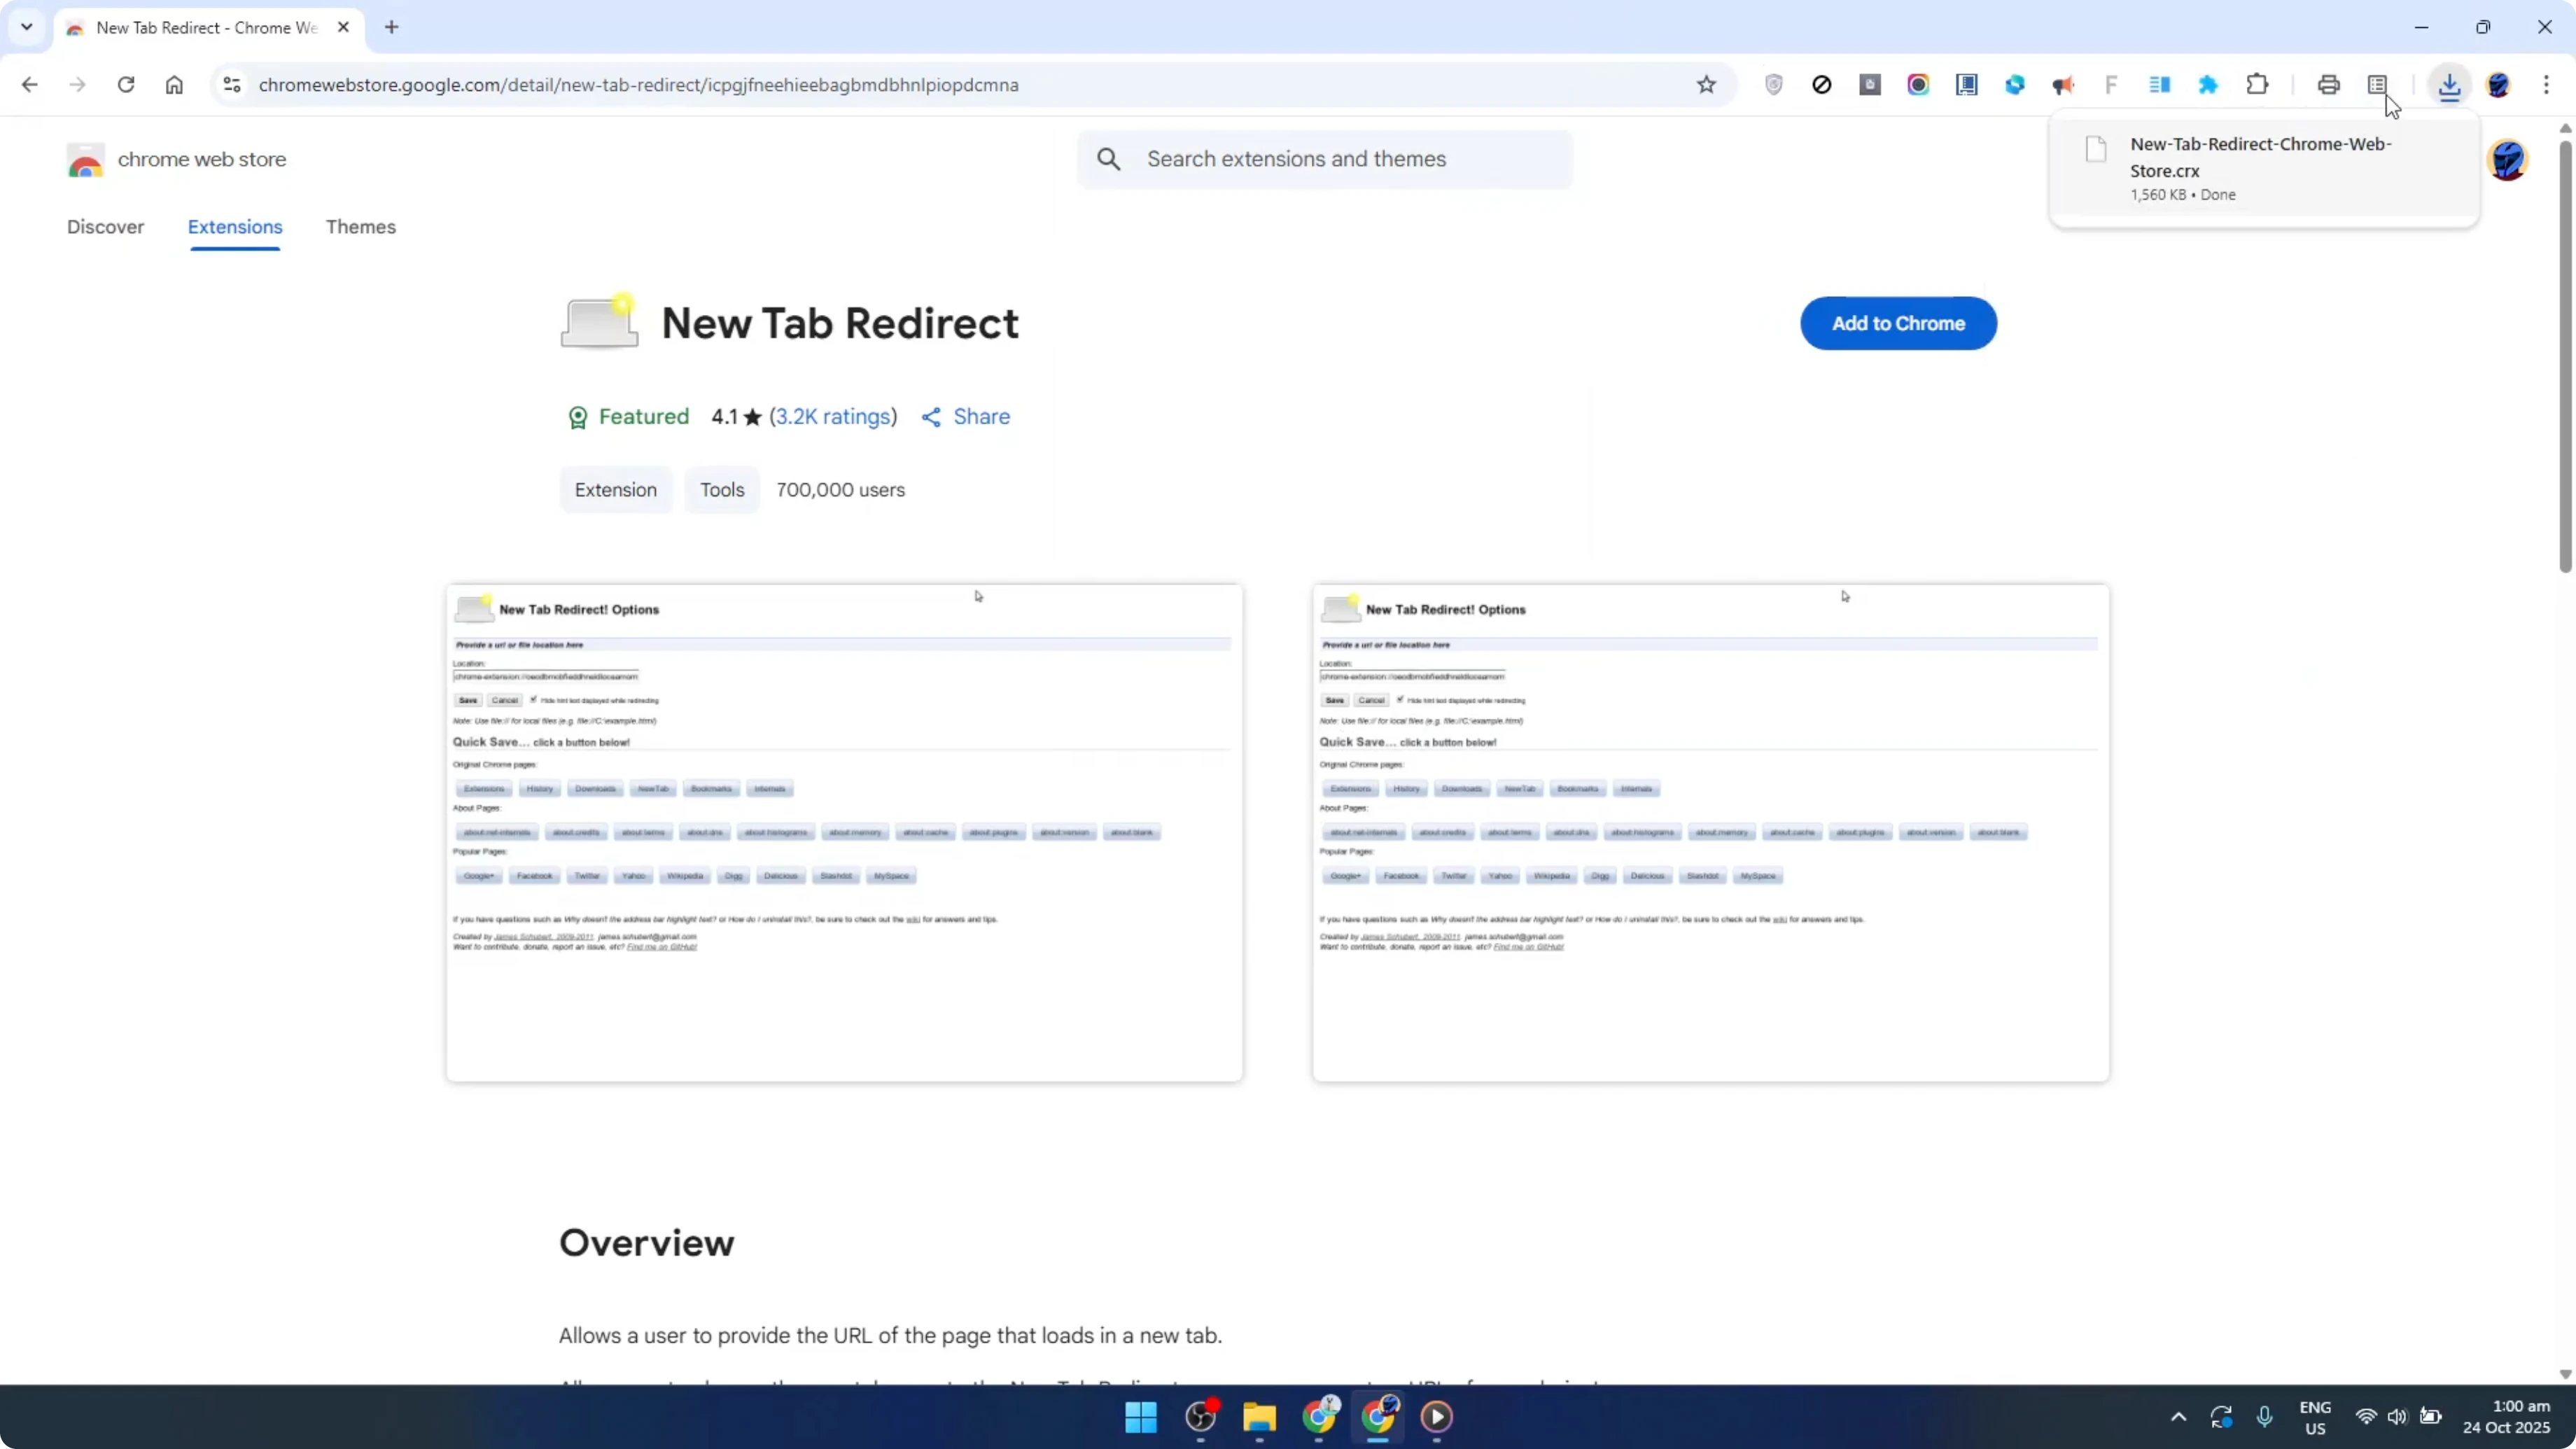Toggle the reading list side panel icon

(x=2378, y=84)
